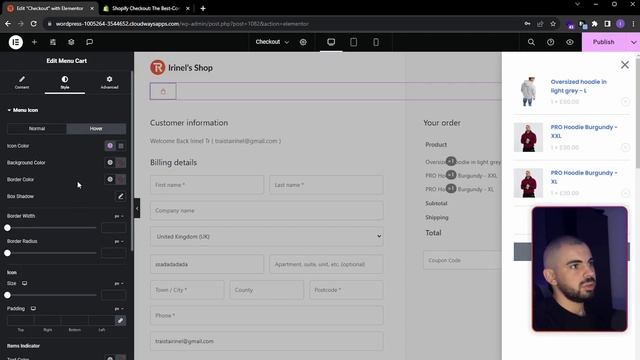
Task: Open the Publish options arrow
Action: point(633,42)
